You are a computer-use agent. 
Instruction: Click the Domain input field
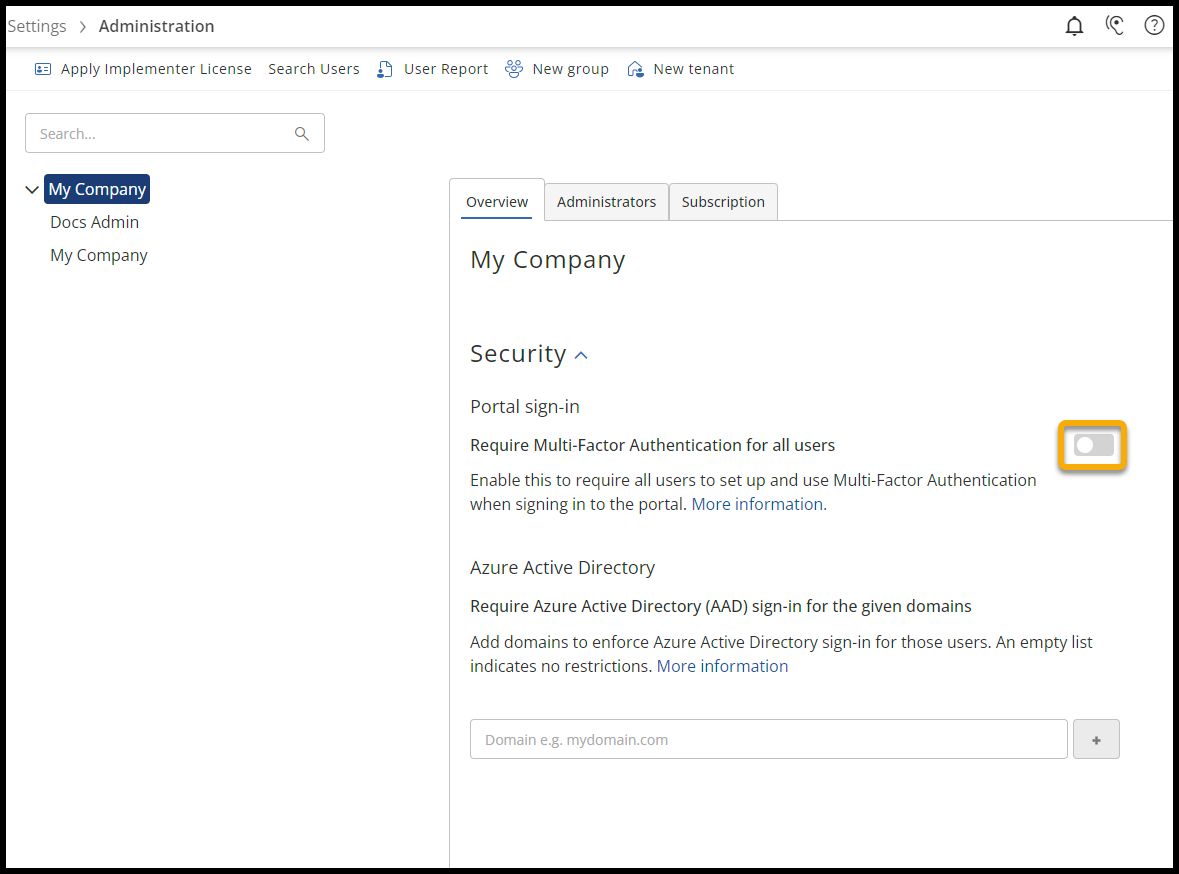tap(768, 740)
